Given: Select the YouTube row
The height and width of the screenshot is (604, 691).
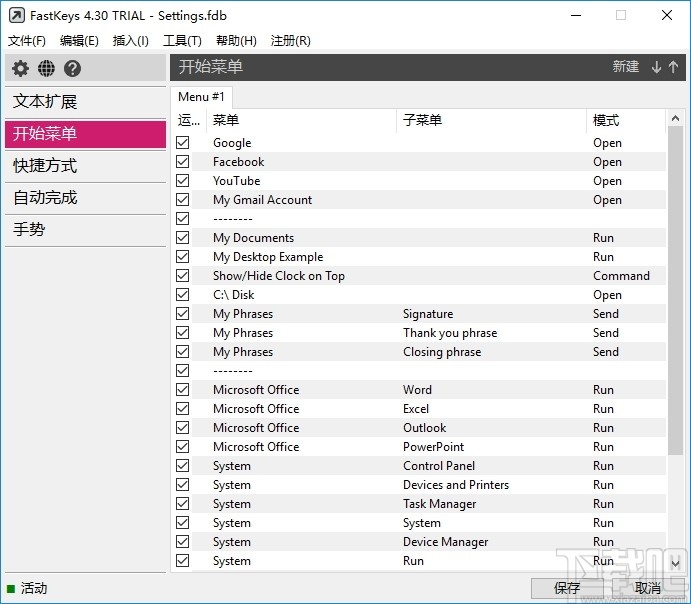Looking at the screenshot, I should pyautogui.click(x=420, y=181).
